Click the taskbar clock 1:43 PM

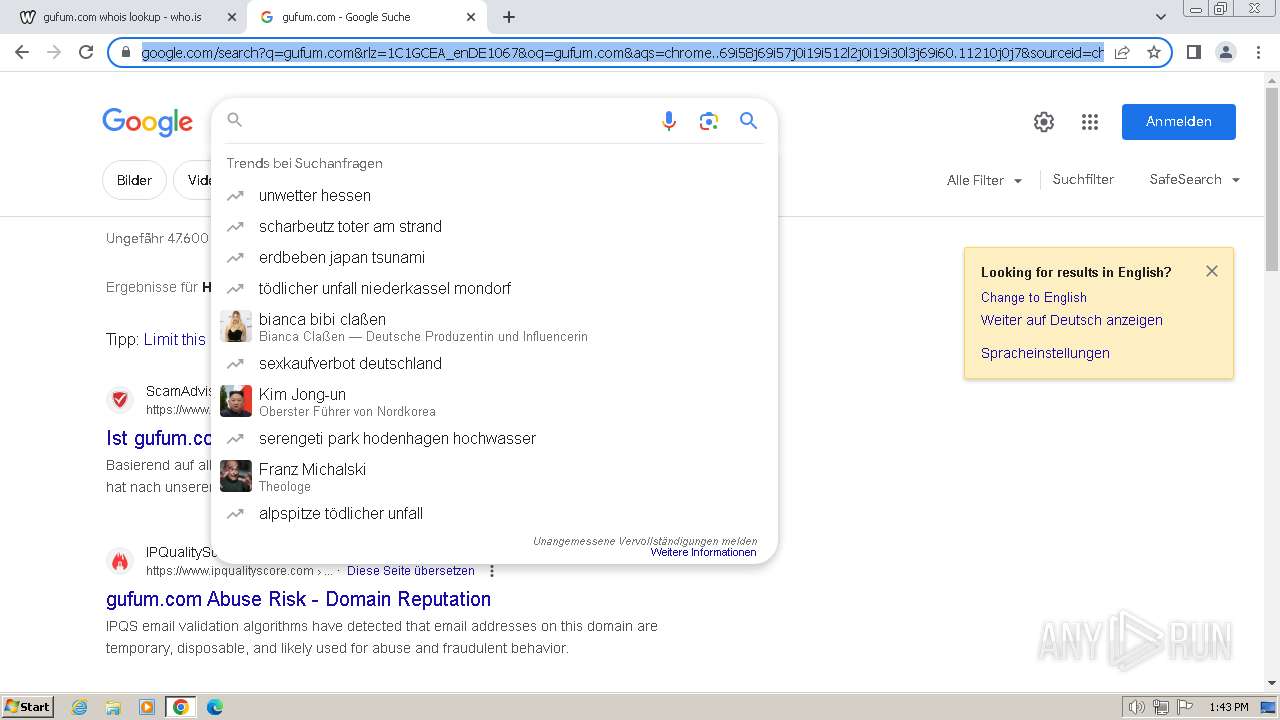[x=1228, y=707]
